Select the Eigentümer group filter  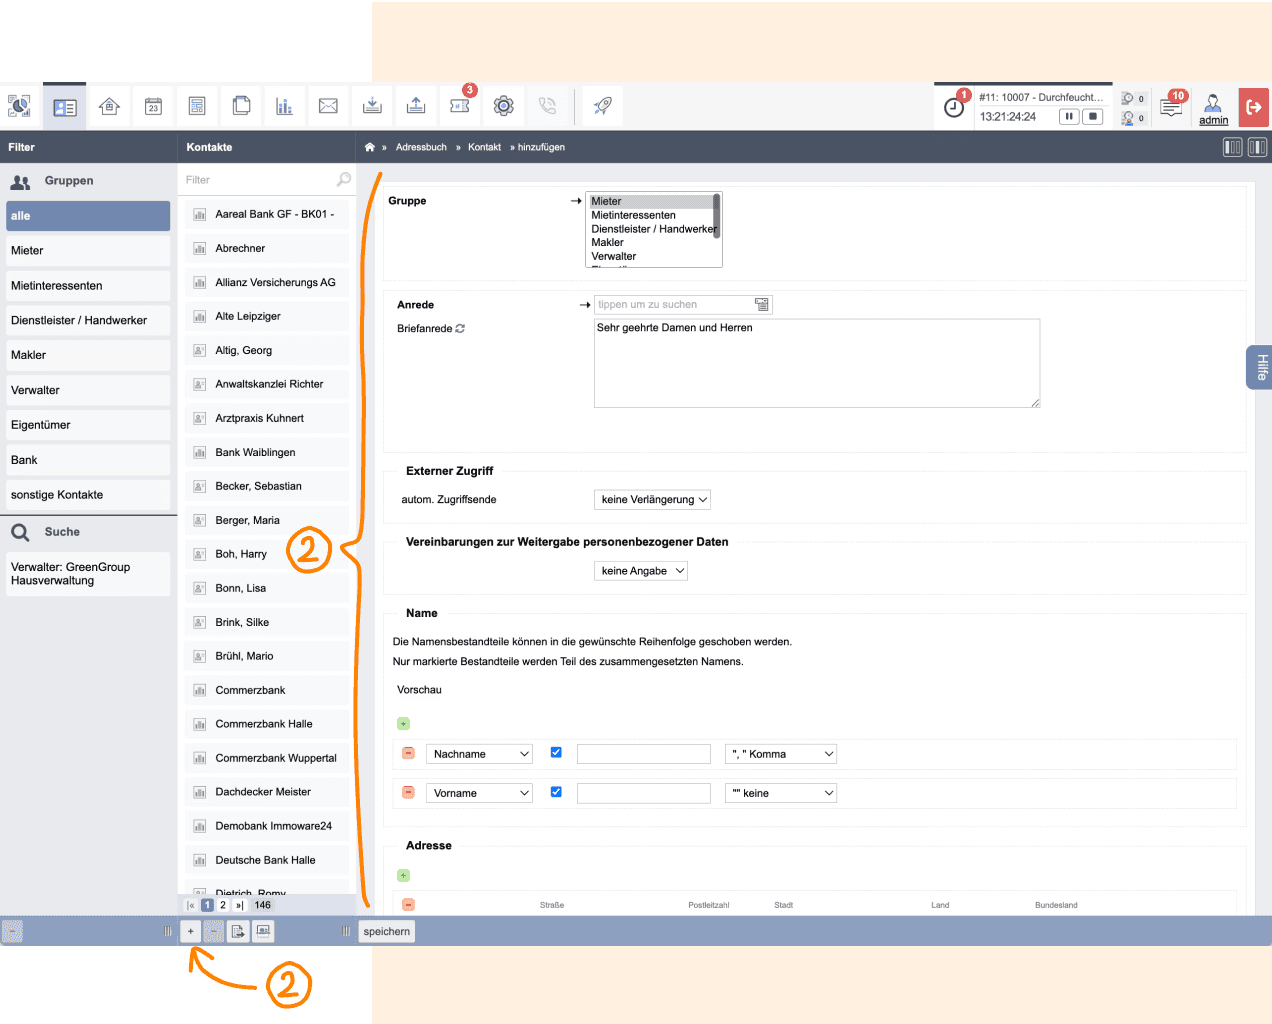(x=88, y=425)
